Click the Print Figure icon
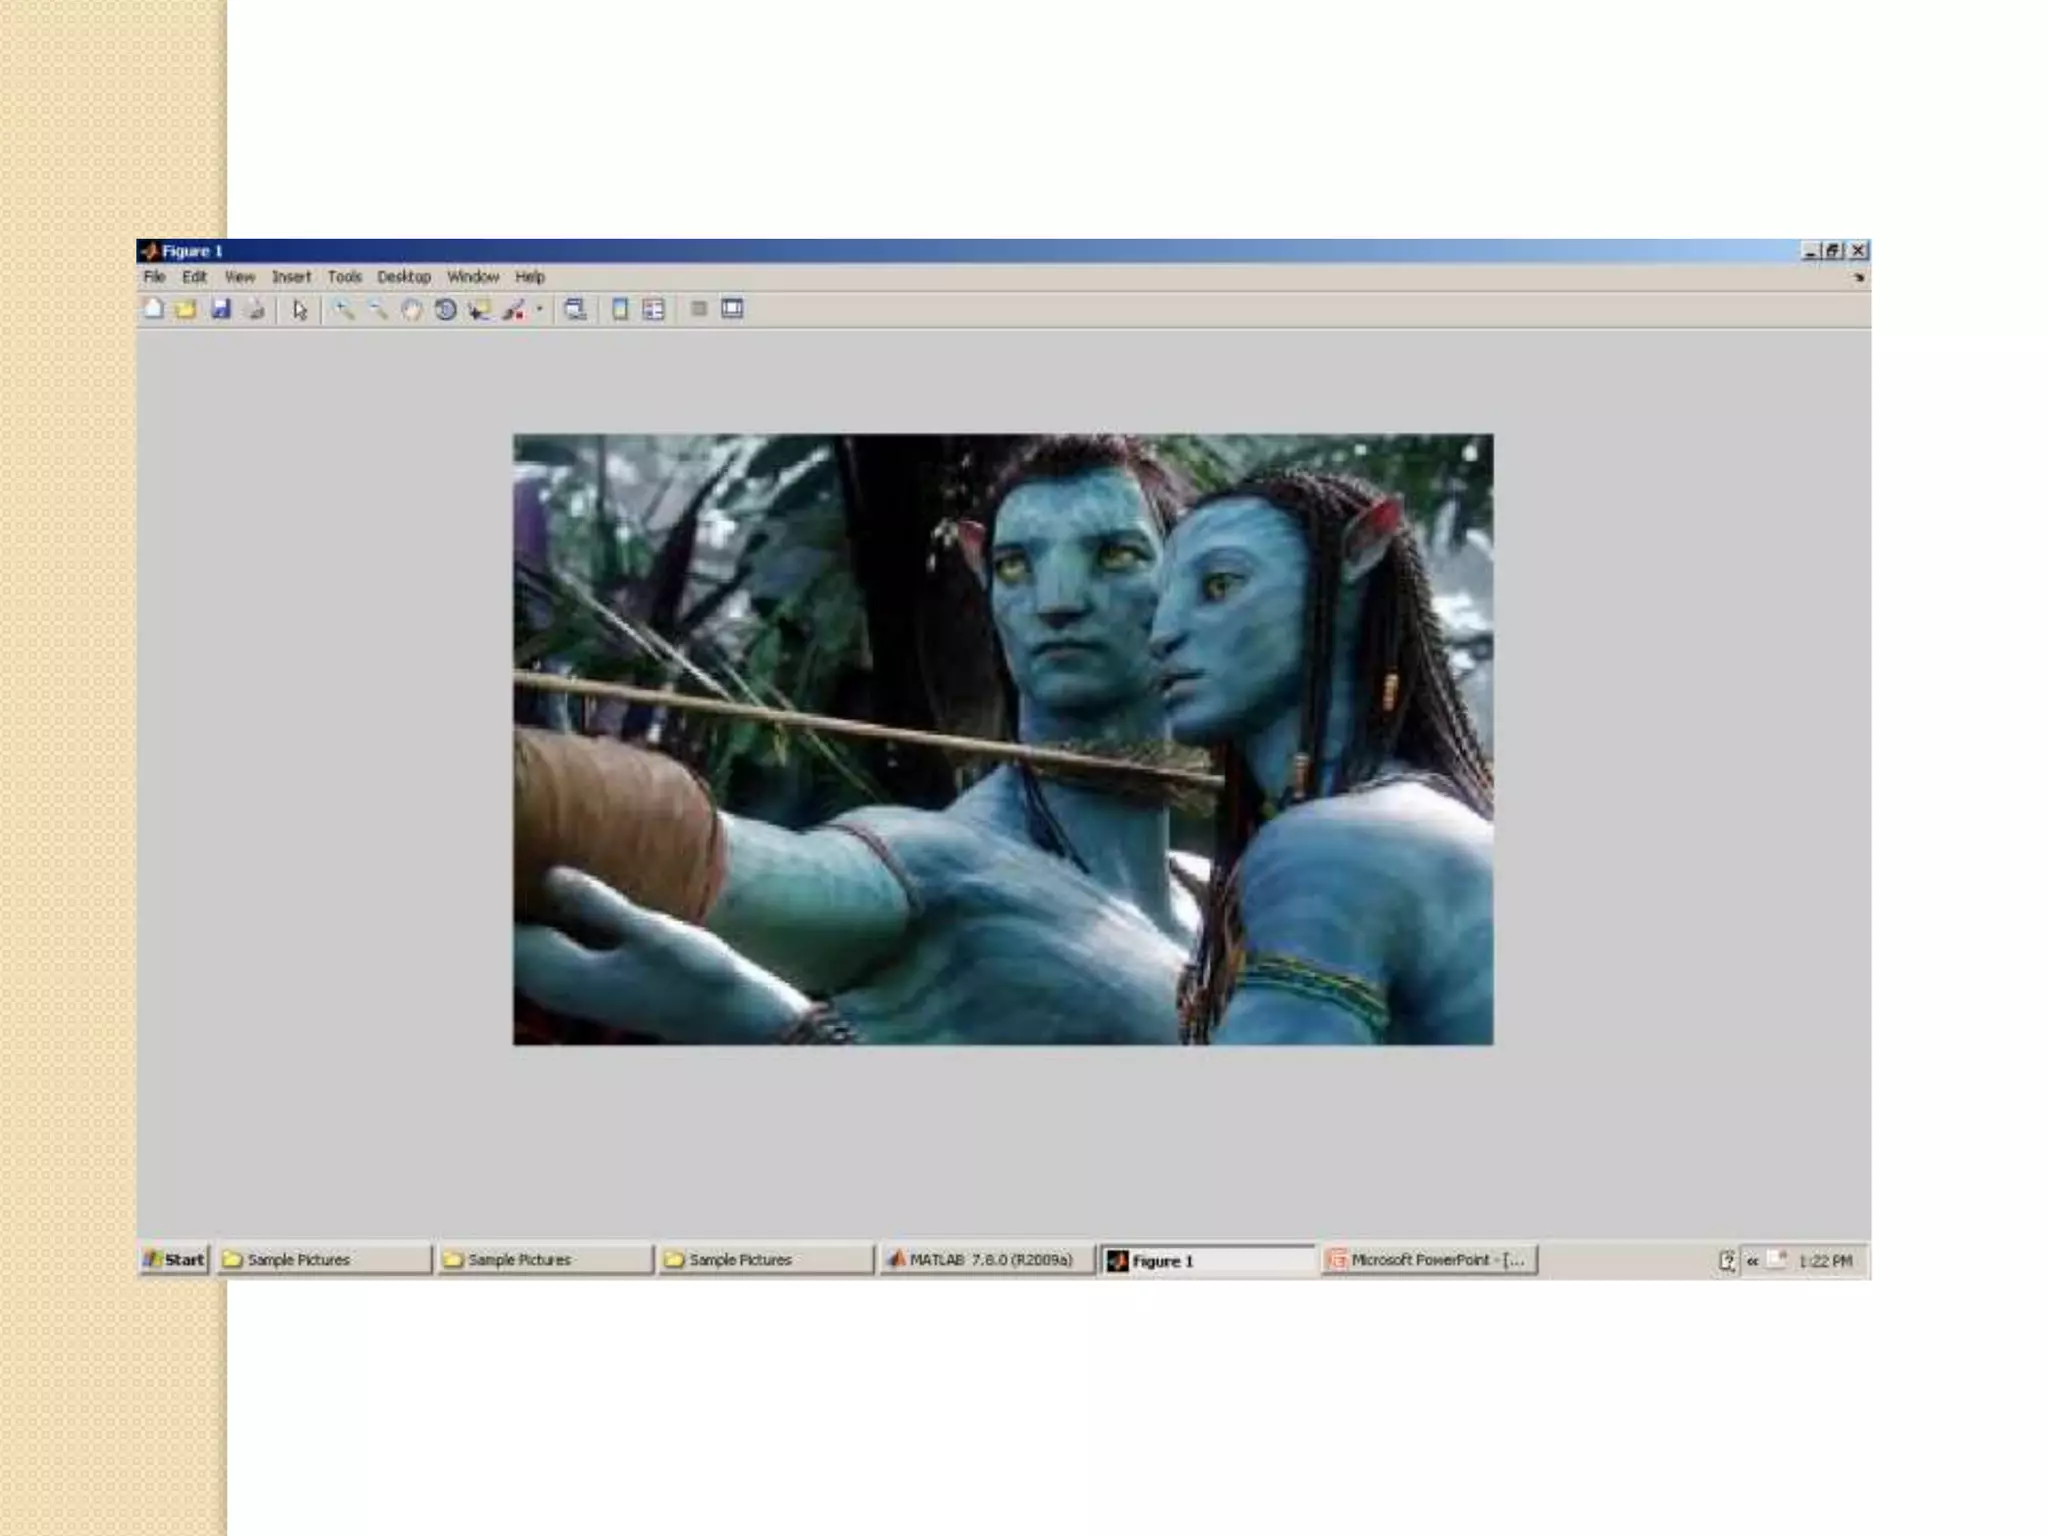The width and height of the screenshot is (2048, 1536). 255,309
